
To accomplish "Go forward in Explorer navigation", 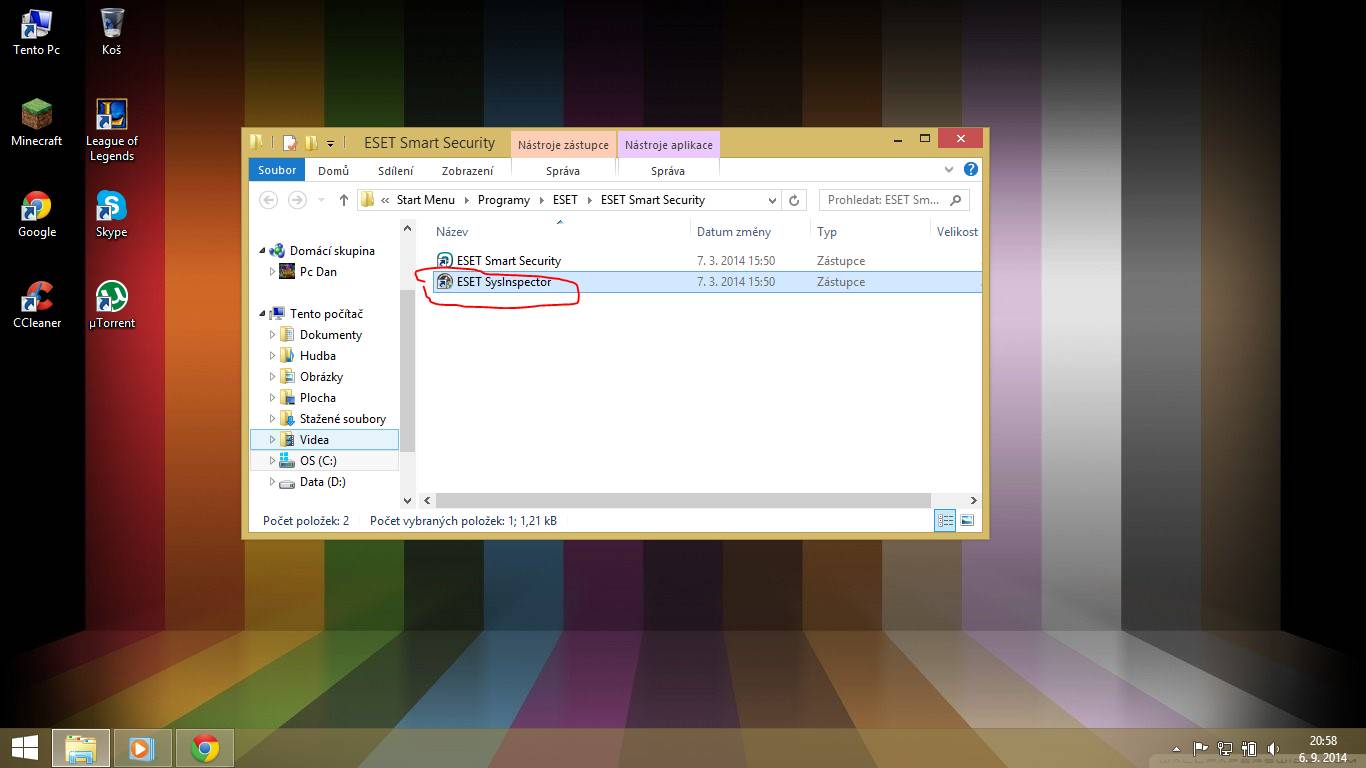I will point(297,200).
